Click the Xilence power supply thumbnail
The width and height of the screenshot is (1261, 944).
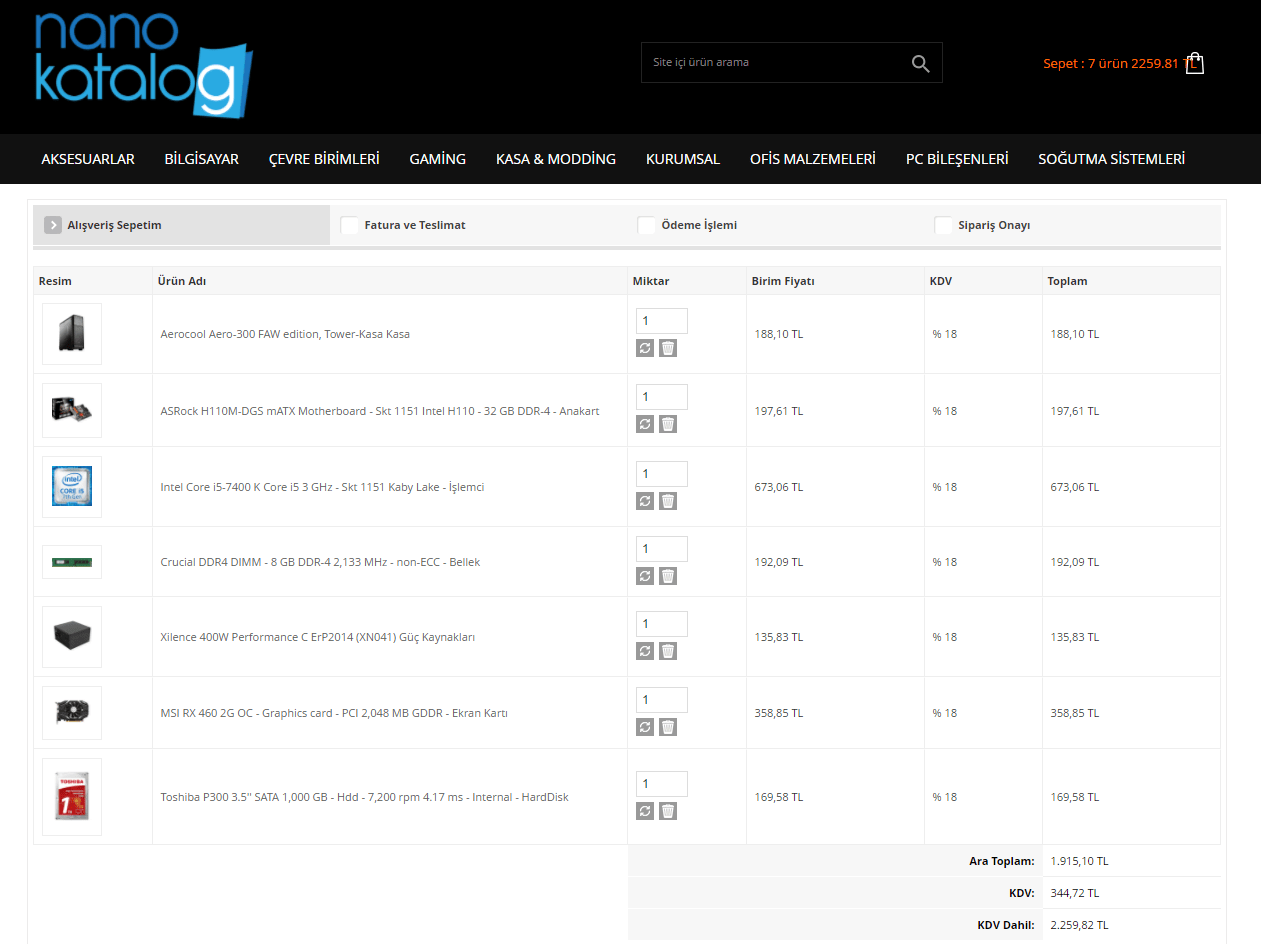[72, 637]
